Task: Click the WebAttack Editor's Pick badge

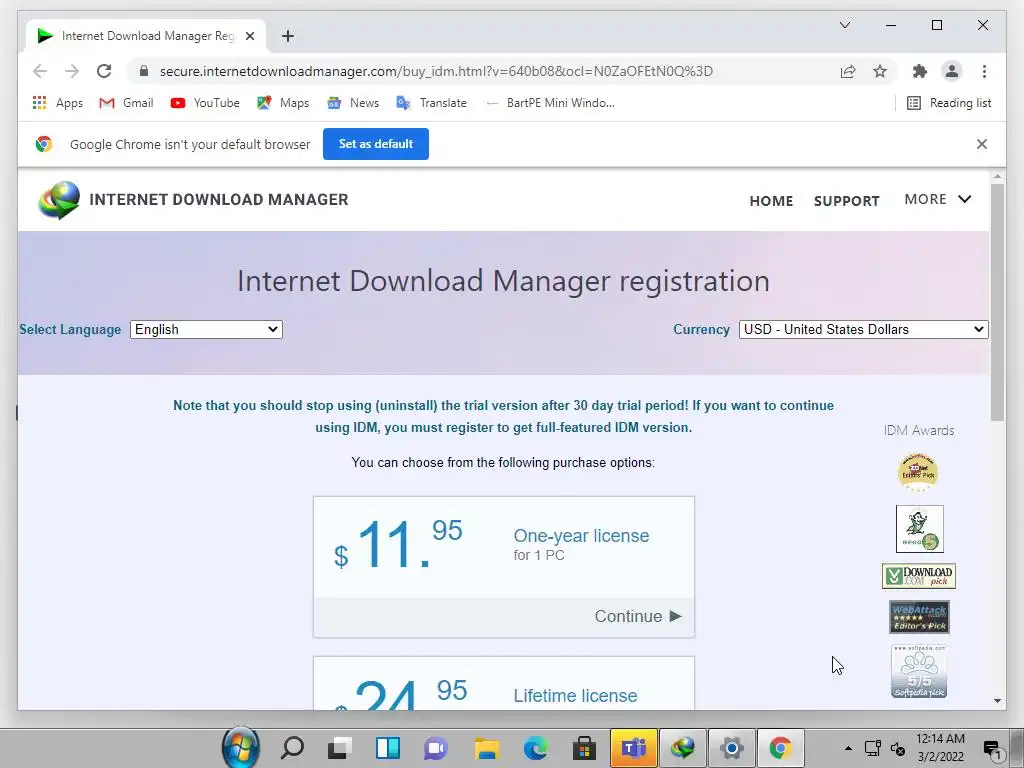Action: tap(919, 617)
